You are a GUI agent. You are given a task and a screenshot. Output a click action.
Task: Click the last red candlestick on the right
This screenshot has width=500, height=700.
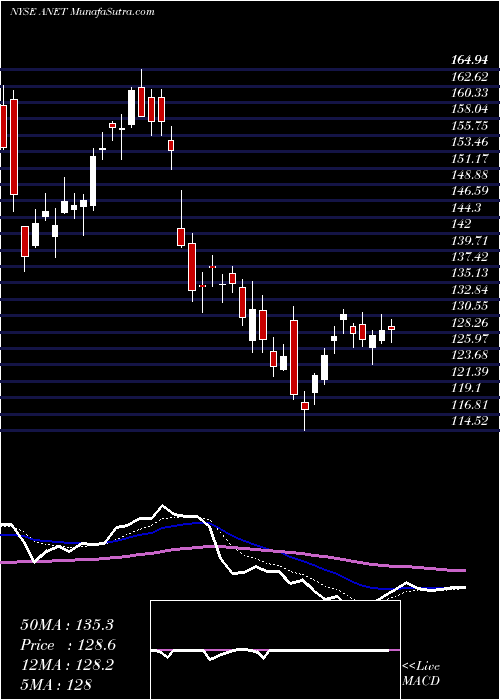coord(392,328)
